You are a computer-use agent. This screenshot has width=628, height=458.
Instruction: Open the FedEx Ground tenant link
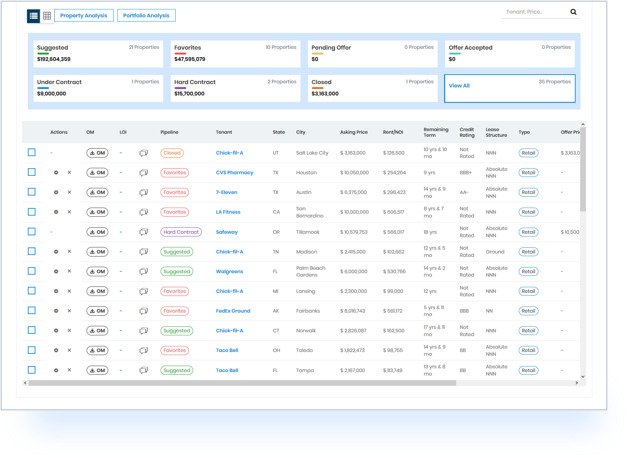(231, 311)
